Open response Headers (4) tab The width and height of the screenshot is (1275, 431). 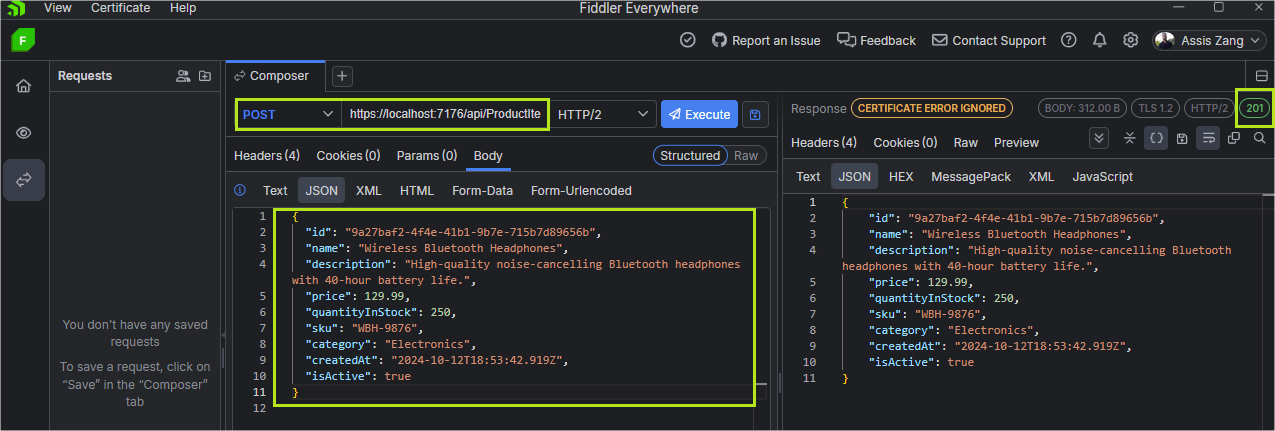click(824, 143)
